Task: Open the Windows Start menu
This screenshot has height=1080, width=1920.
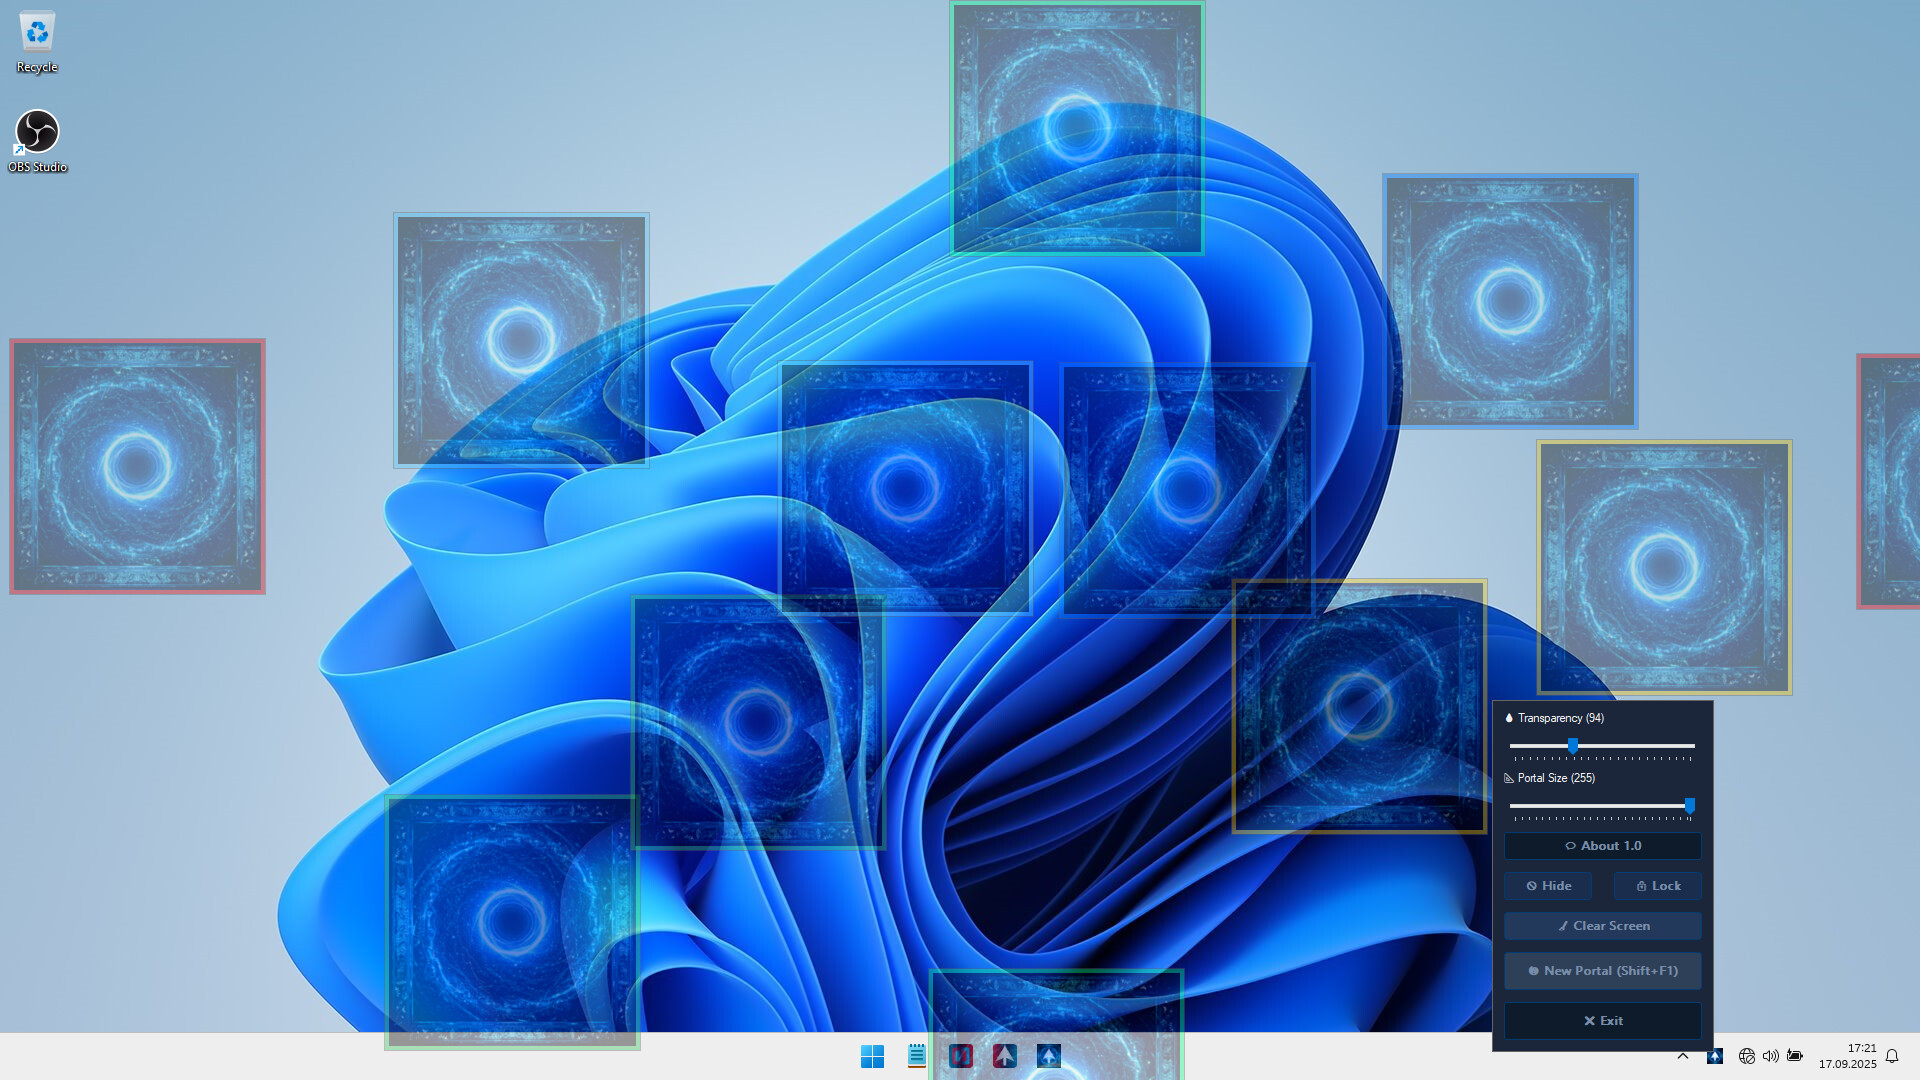Action: (x=873, y=1056)
